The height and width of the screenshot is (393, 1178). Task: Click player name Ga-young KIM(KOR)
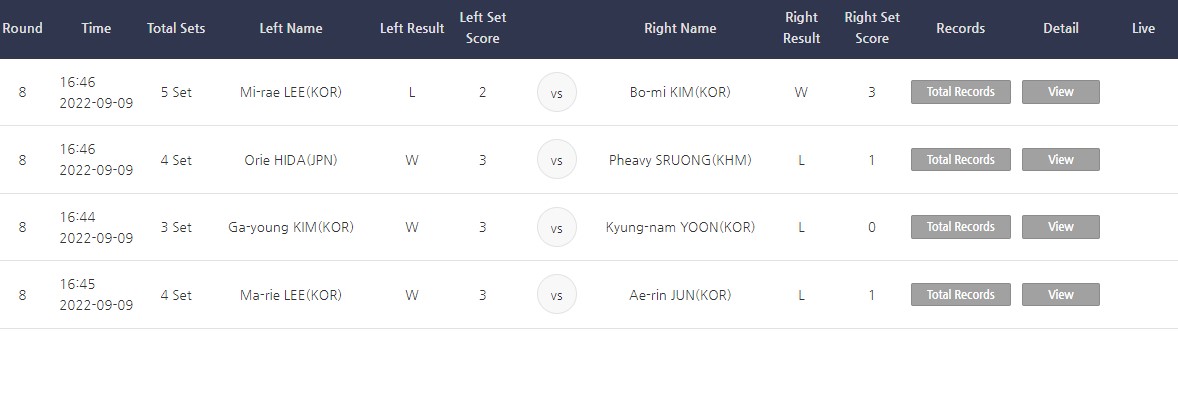click(x=291, y=227)
